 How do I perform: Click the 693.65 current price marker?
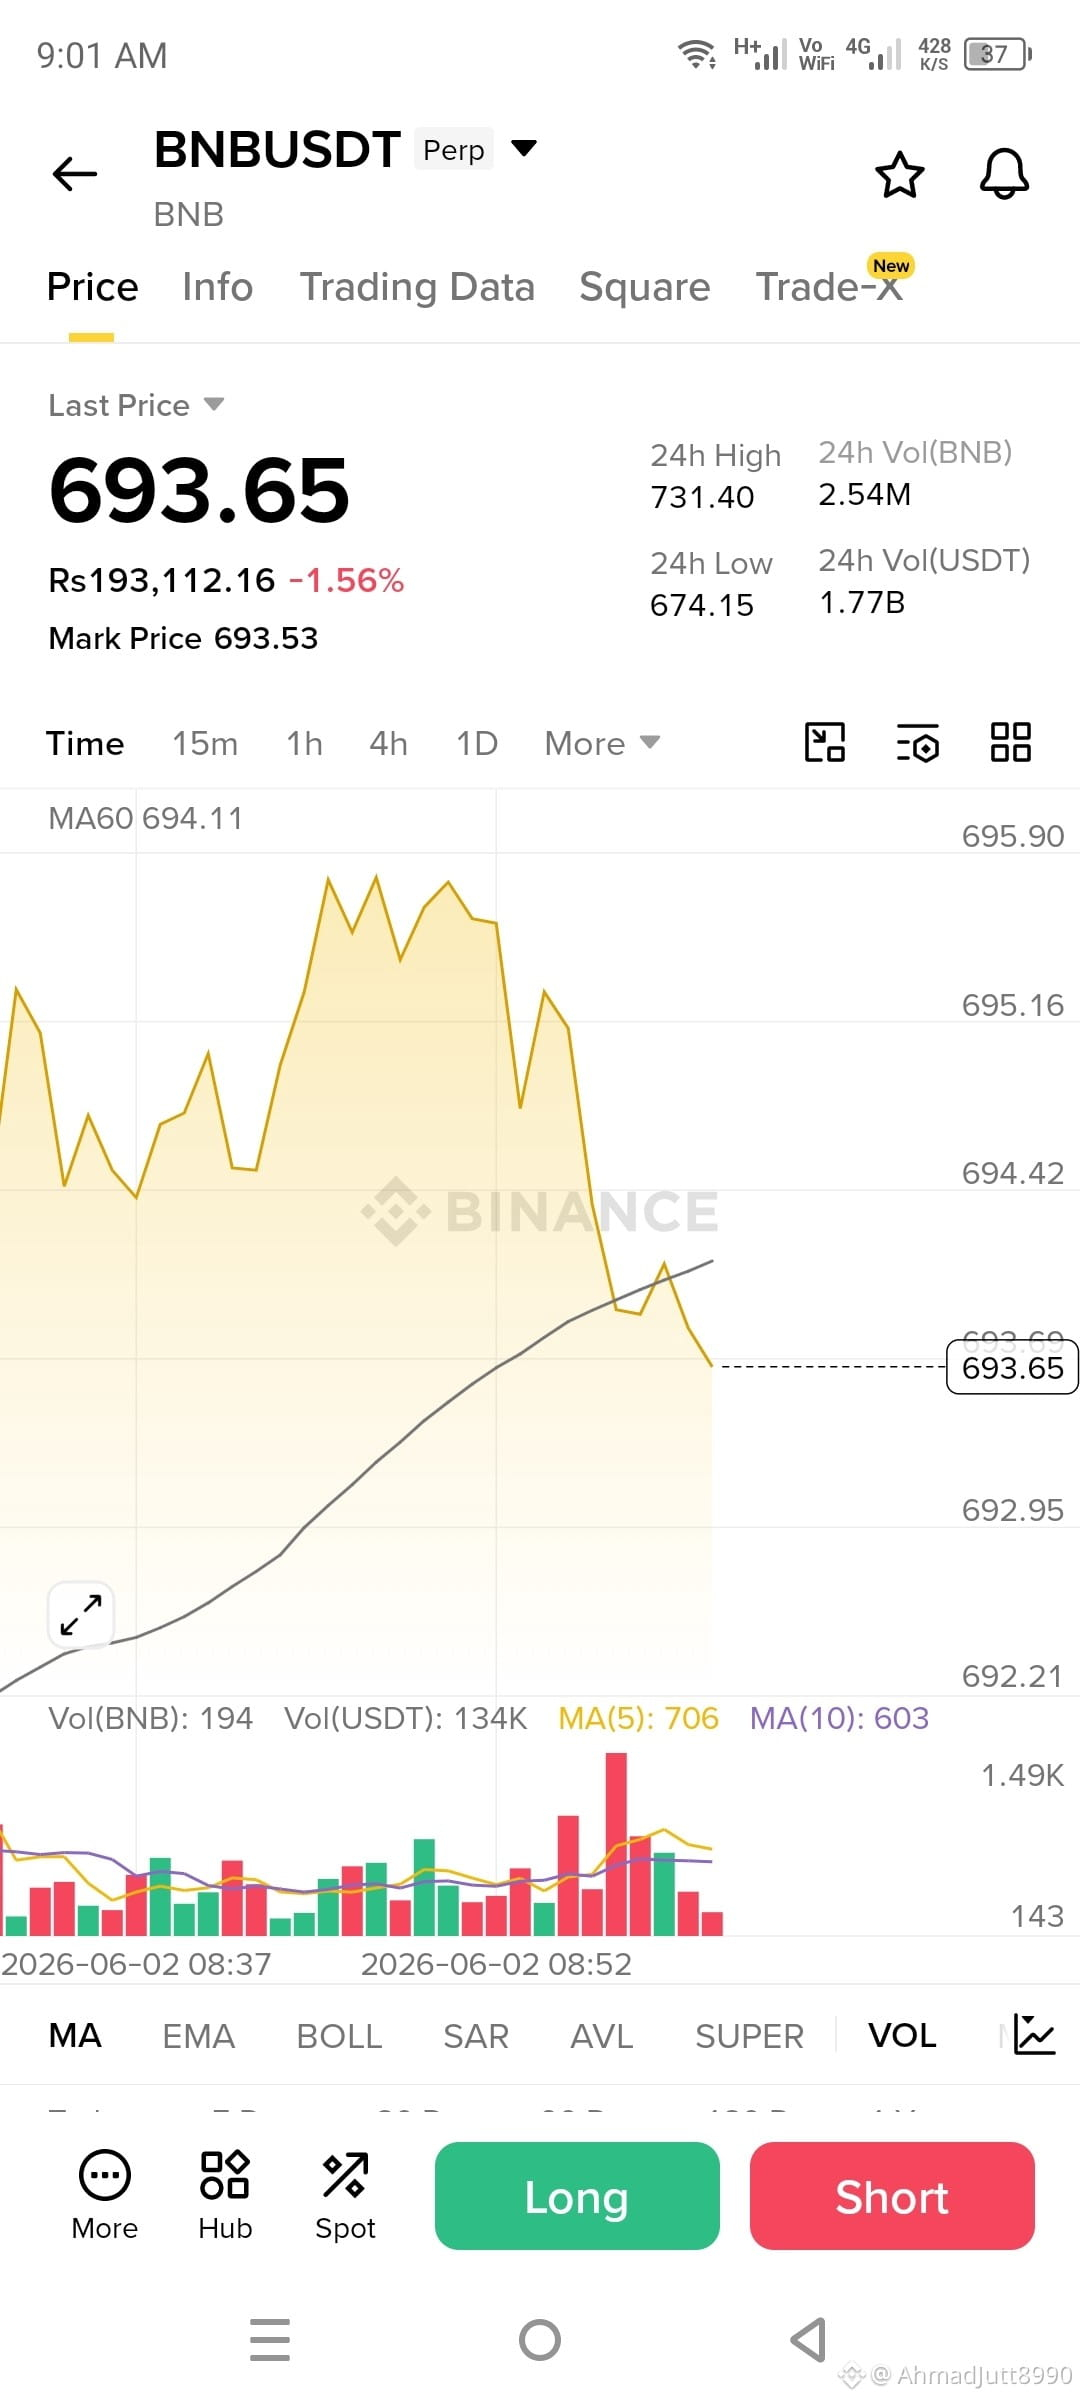(1012, 1367)
